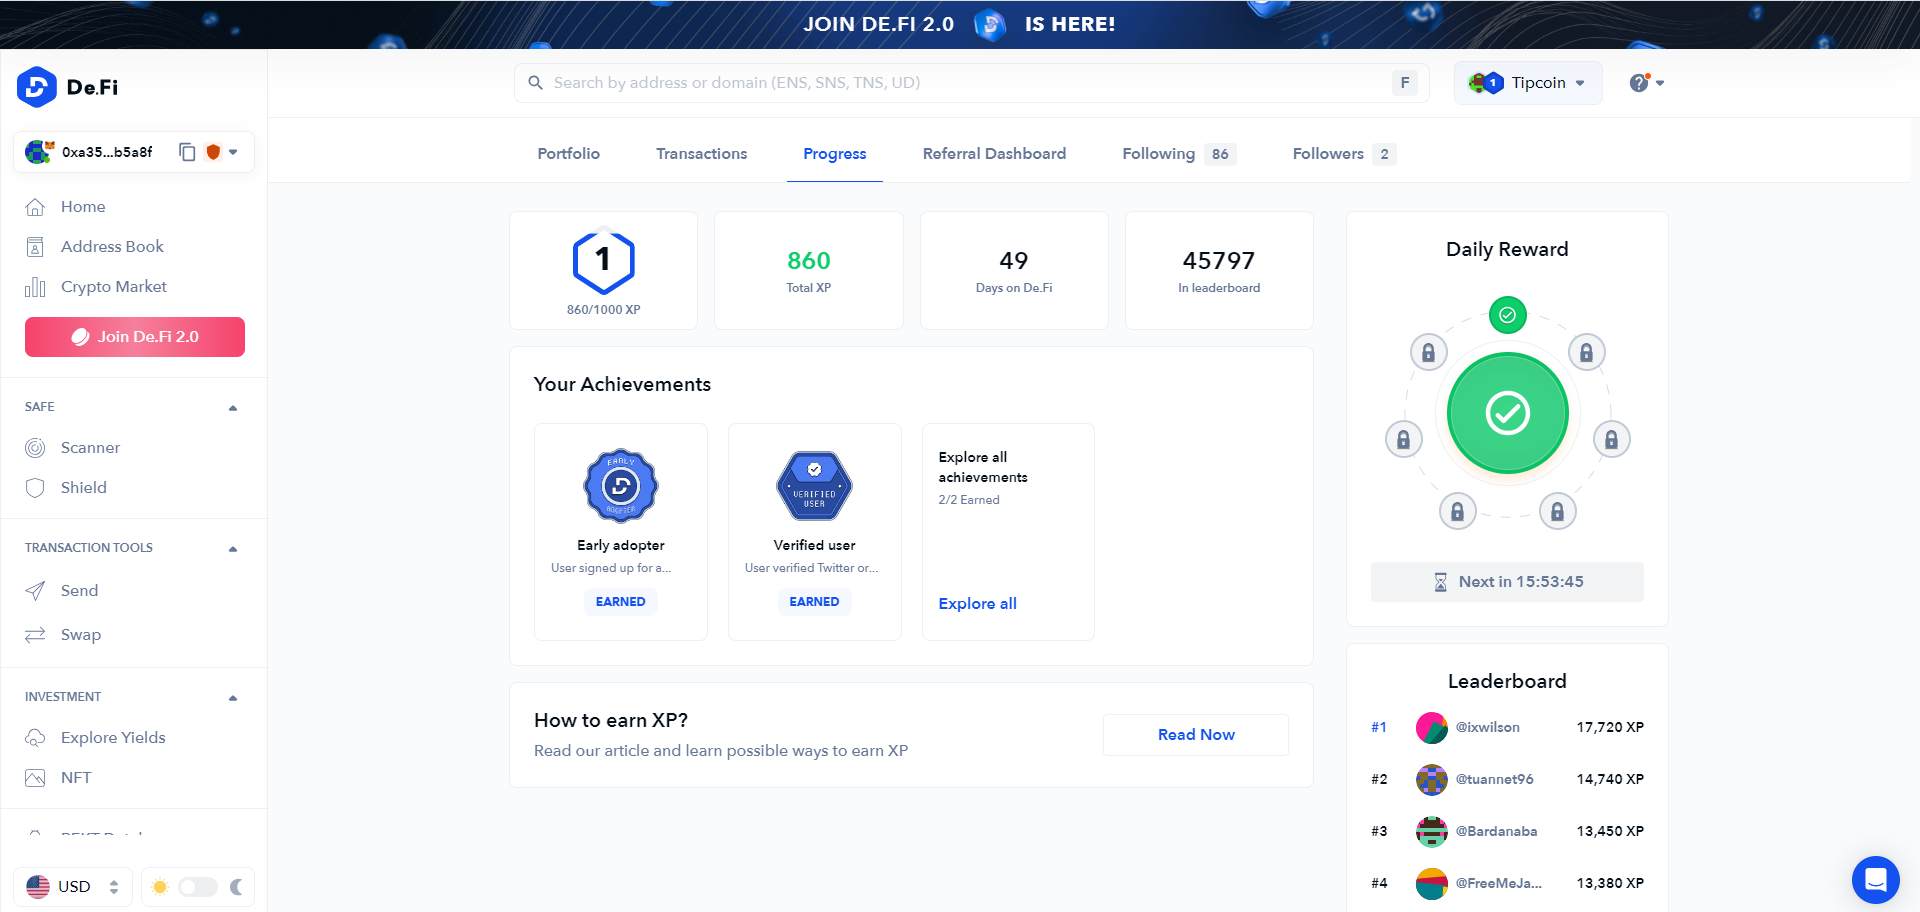Click the Send paper plane icon
Screen dimensions: 1920x912
(35, 591)
